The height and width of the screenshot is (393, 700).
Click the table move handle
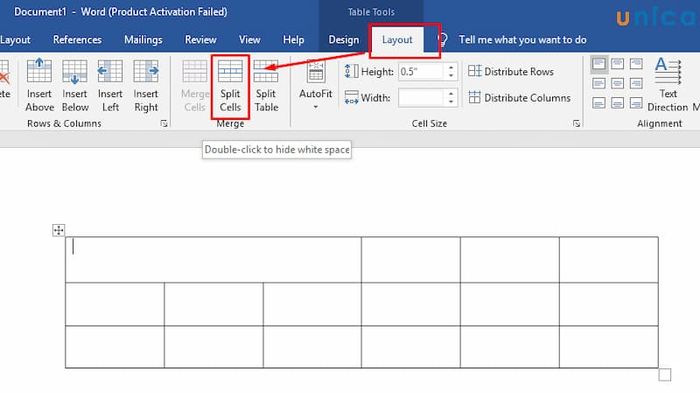click(x=58, y=230)
